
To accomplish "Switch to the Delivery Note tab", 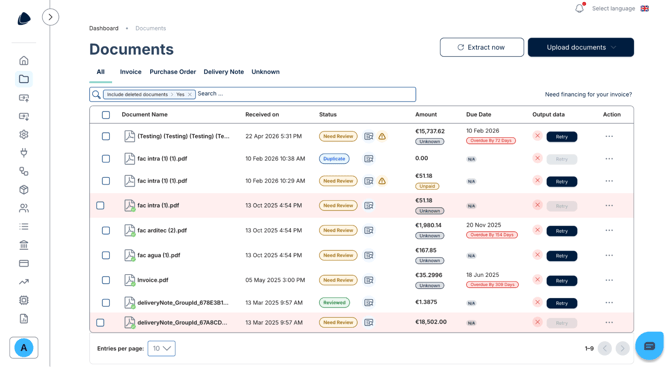I will pyautogui.click(x=223, y=72).
